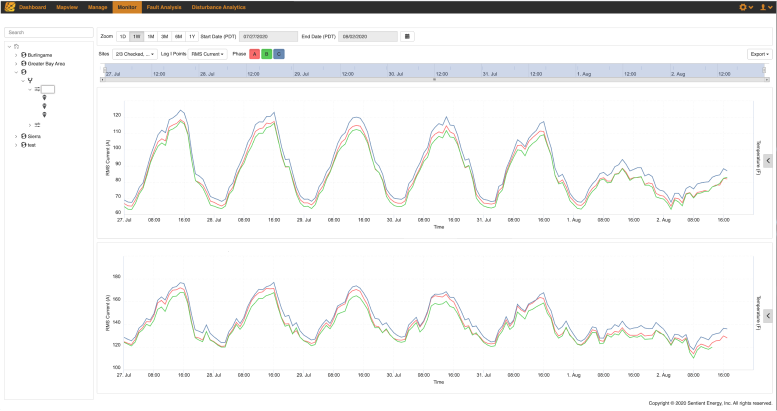Image resolution: width=777 pixels, height=411 pixels.
Task: Open the Mapview tab
Action: pos(67,7)
